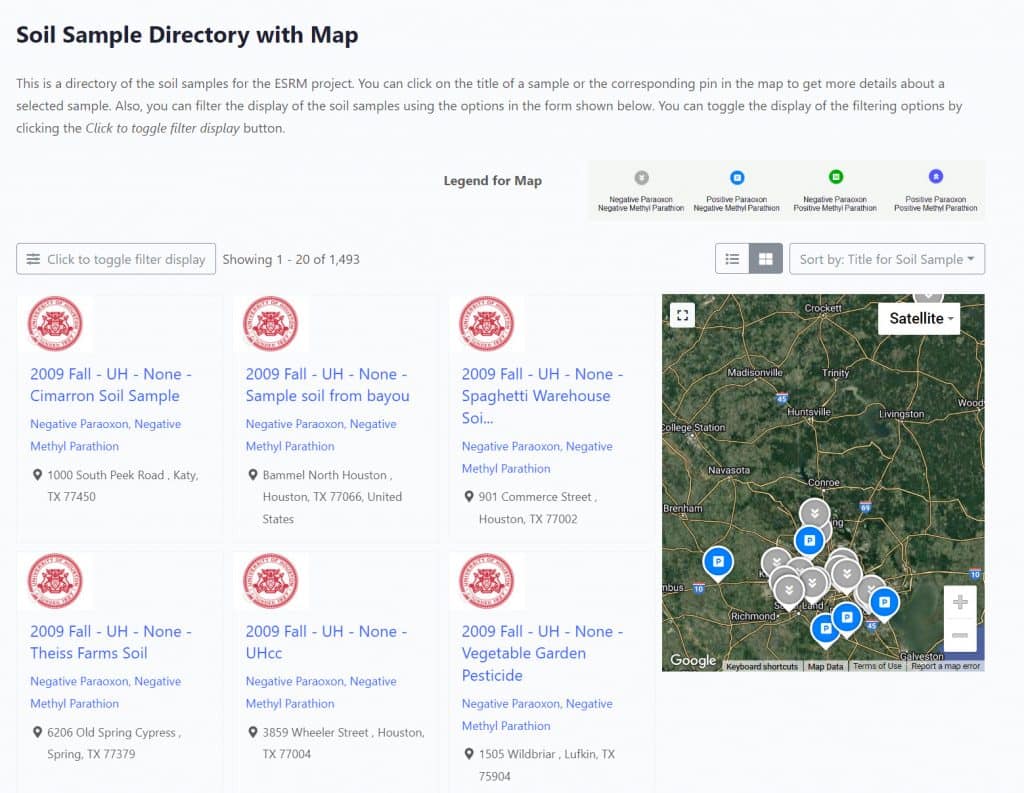Image resolution: width=1024 pixels, height=793 pixels.
Task: Click Map Data on map footer
Action: (825, 666)
